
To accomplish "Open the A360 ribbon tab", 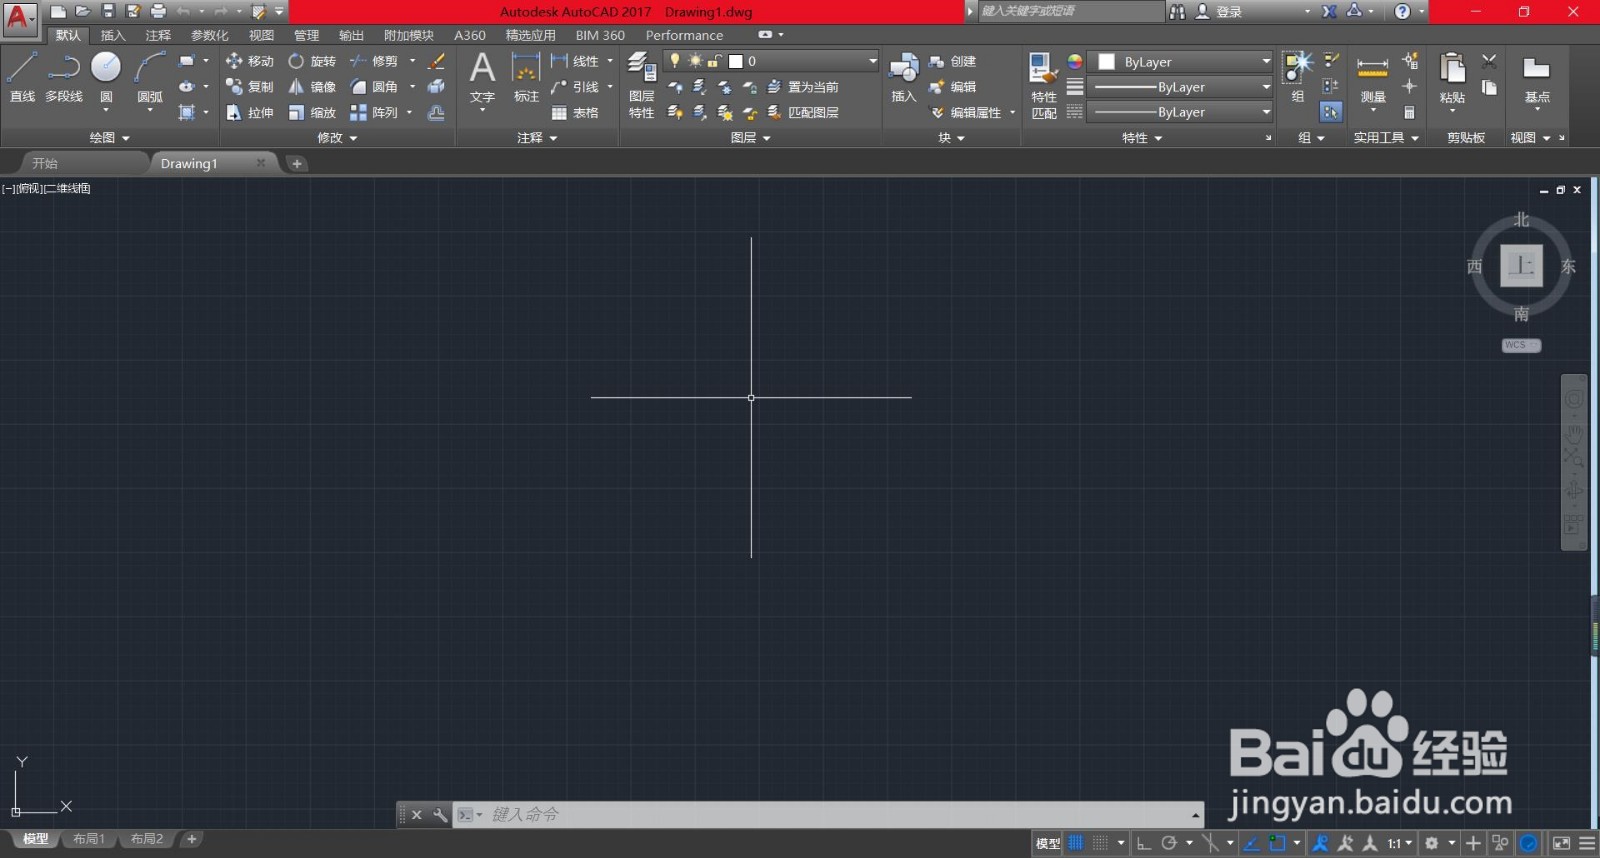I will pos(470,35).
